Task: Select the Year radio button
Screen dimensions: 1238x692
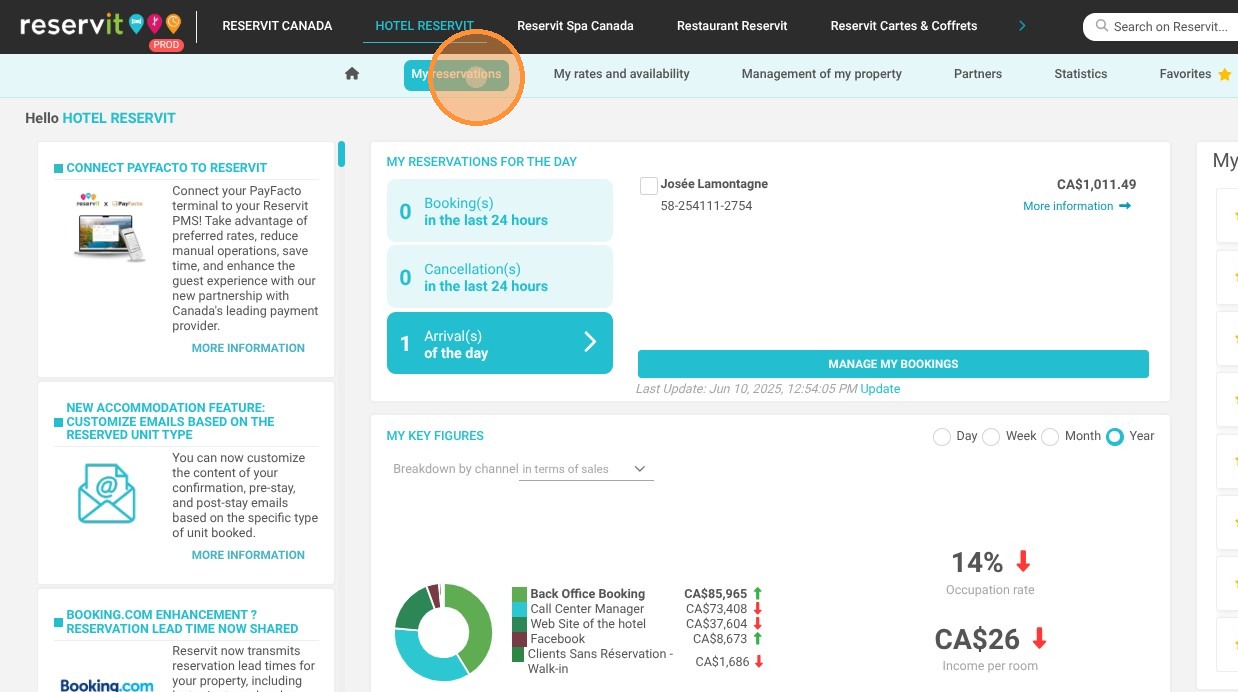Action: point(1115,437)
